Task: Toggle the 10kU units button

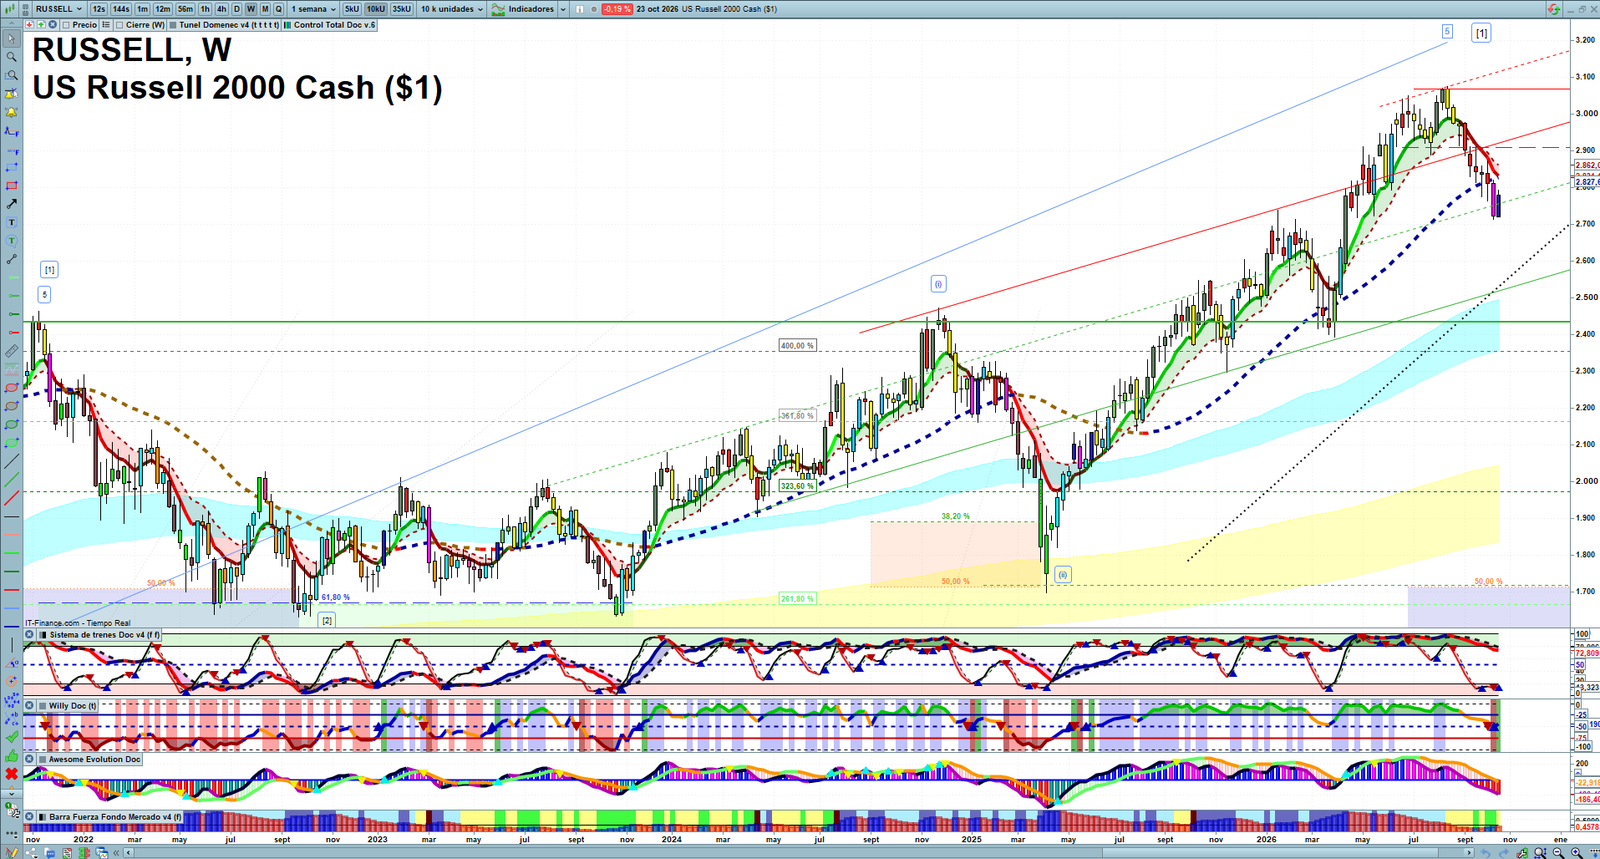Action: [x=375, y=9]
